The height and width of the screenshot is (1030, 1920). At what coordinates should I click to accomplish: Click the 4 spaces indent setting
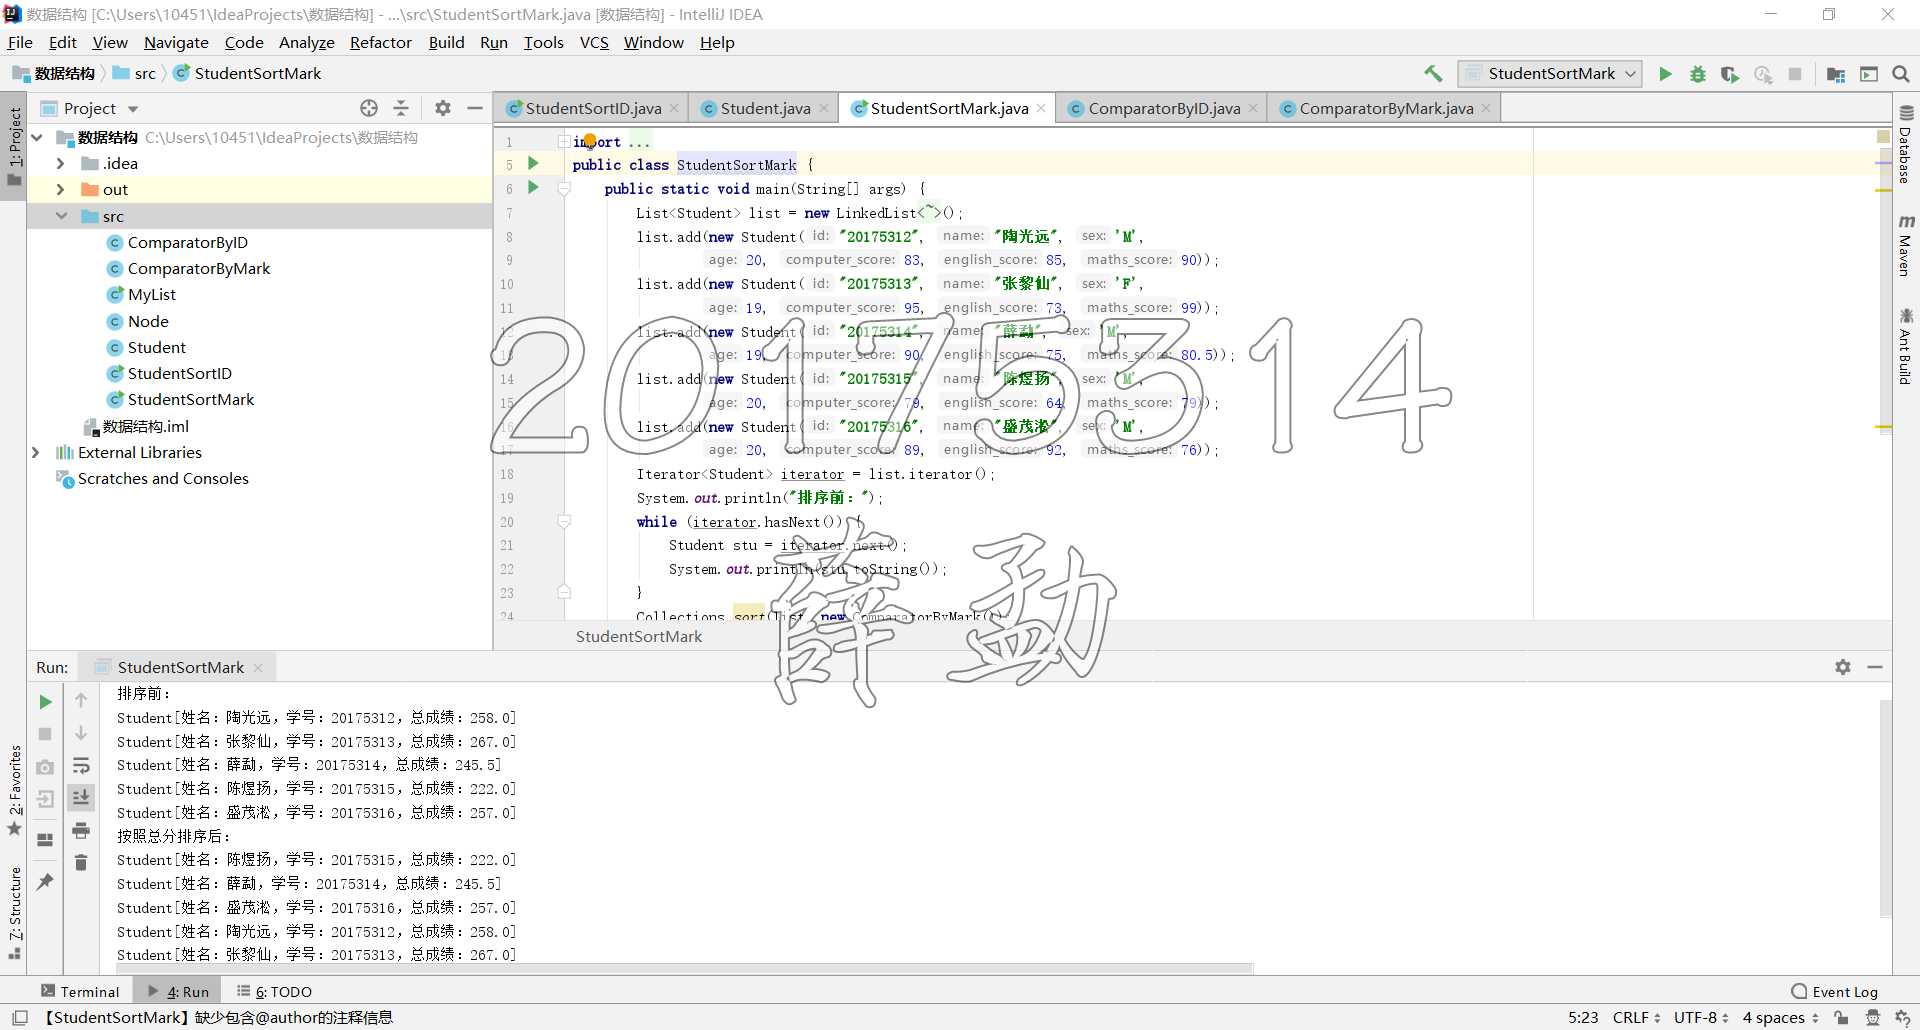coord(1780,1018)
